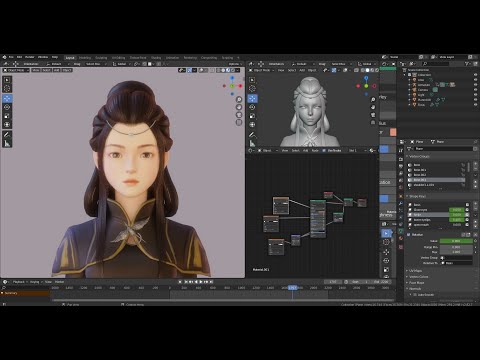This screenshot has width=480, height=360.
Task: Select the Rotate tool in the rendered character viewport
Action: pyautogui.click(x=7, y=107)
